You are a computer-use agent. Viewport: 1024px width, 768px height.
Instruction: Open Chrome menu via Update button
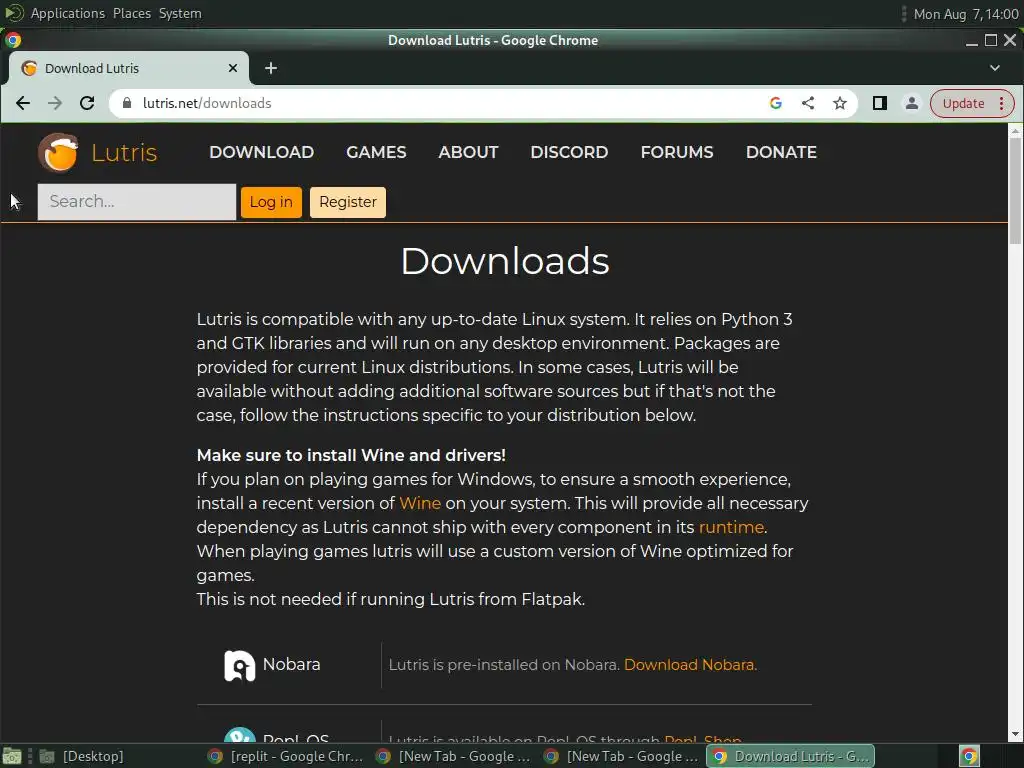[x=972, y=103]
